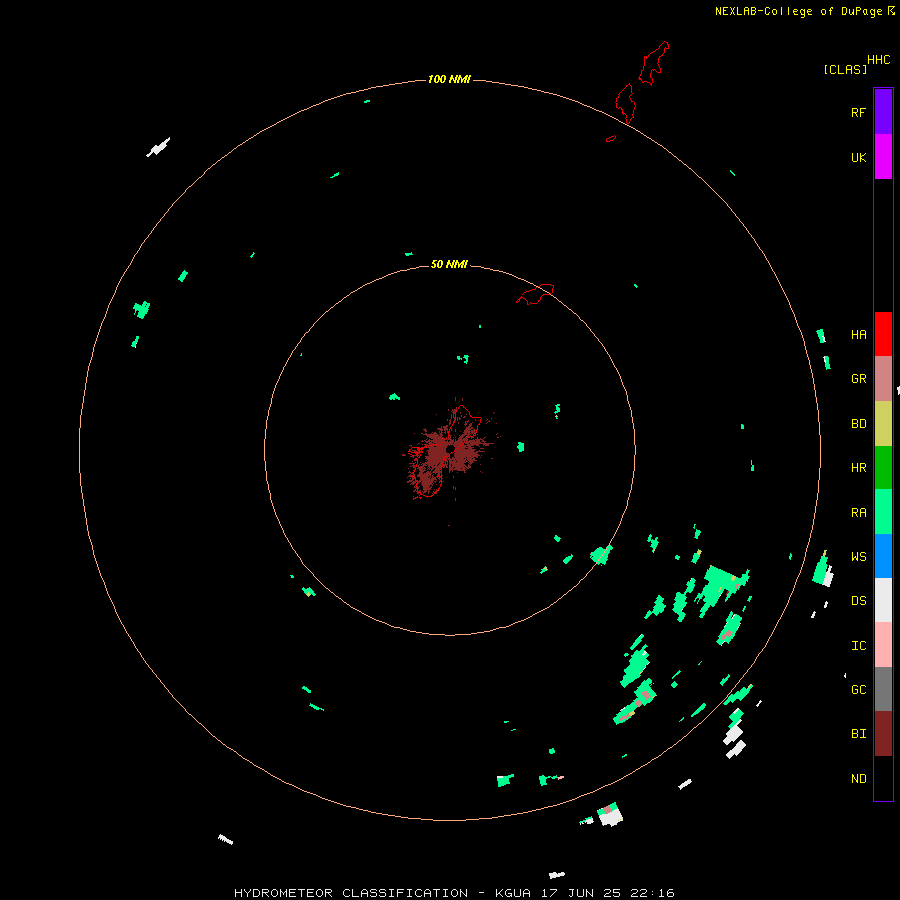
Task: Click the BI legend label
Action: [858, 734]
